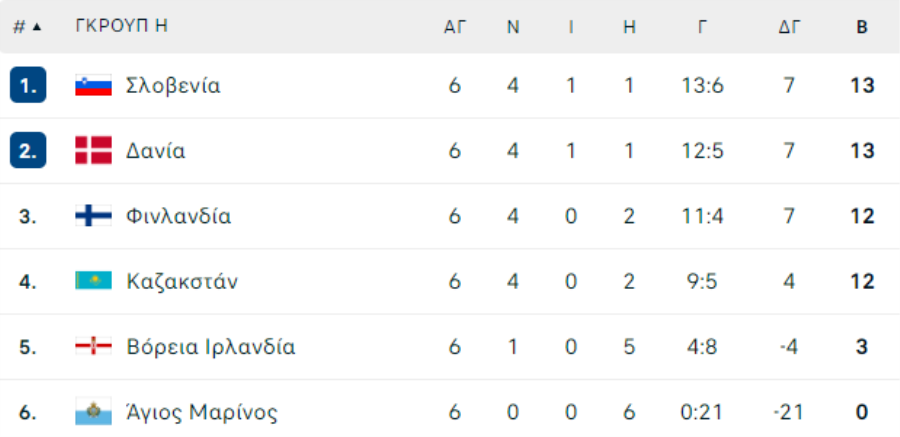The height and width of the screenshot is (437, 900).
Task: Click the ΓΚΡΟΥΠ Η header label
Action: click(x=121, y=26)
